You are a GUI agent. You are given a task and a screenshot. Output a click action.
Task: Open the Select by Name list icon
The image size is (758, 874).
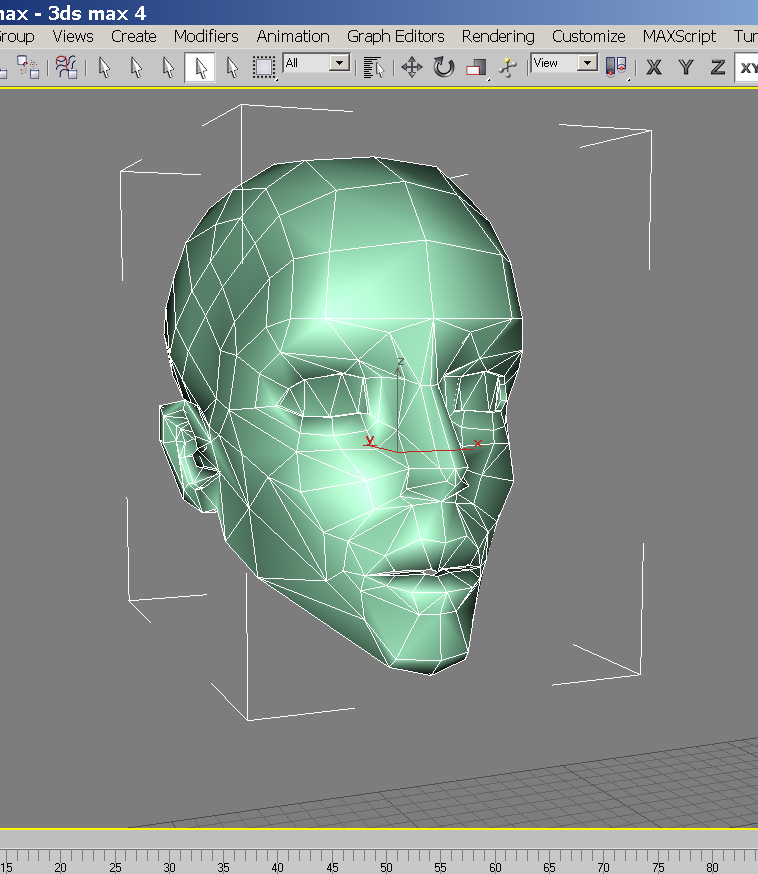point(374,67)
